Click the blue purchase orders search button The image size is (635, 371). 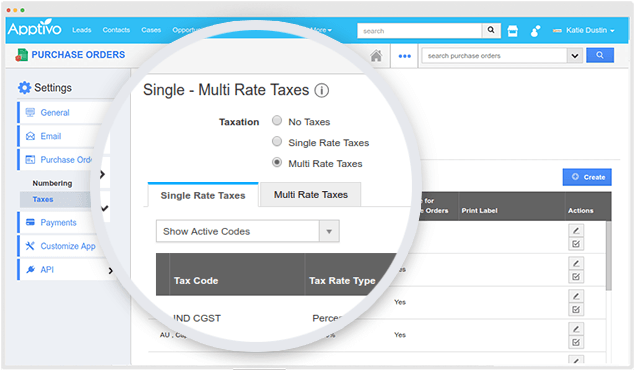pos(600,55)
